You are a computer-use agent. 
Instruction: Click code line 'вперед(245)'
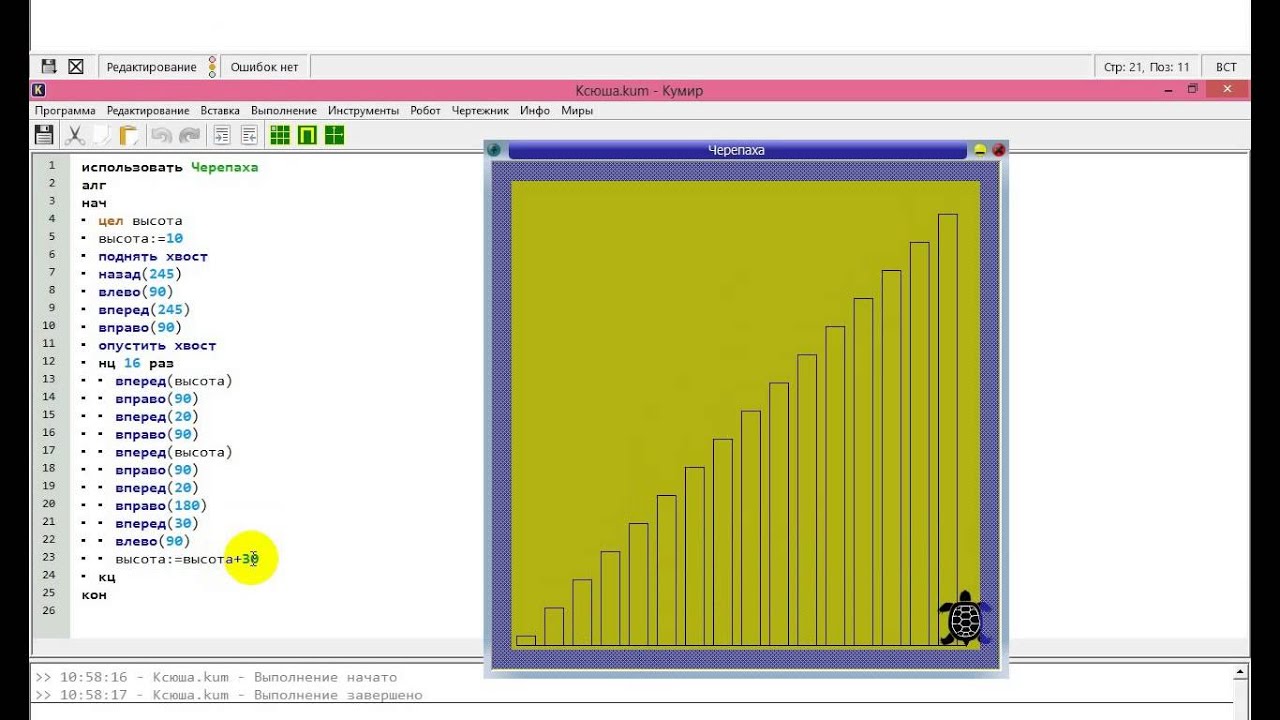pos(144,310)
